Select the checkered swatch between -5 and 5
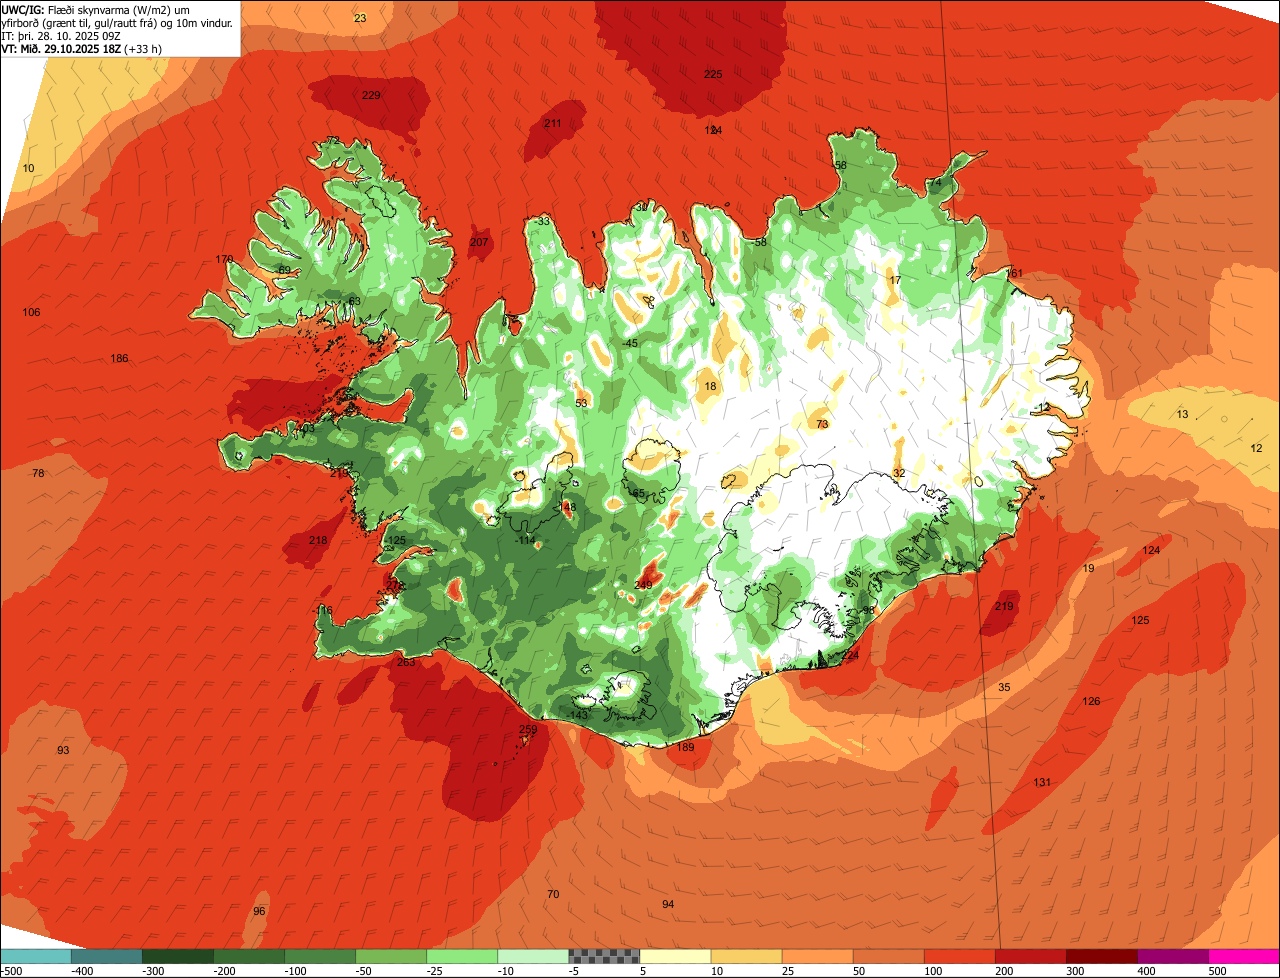Viewport: 1280px width, 978px height. point(604,955)
